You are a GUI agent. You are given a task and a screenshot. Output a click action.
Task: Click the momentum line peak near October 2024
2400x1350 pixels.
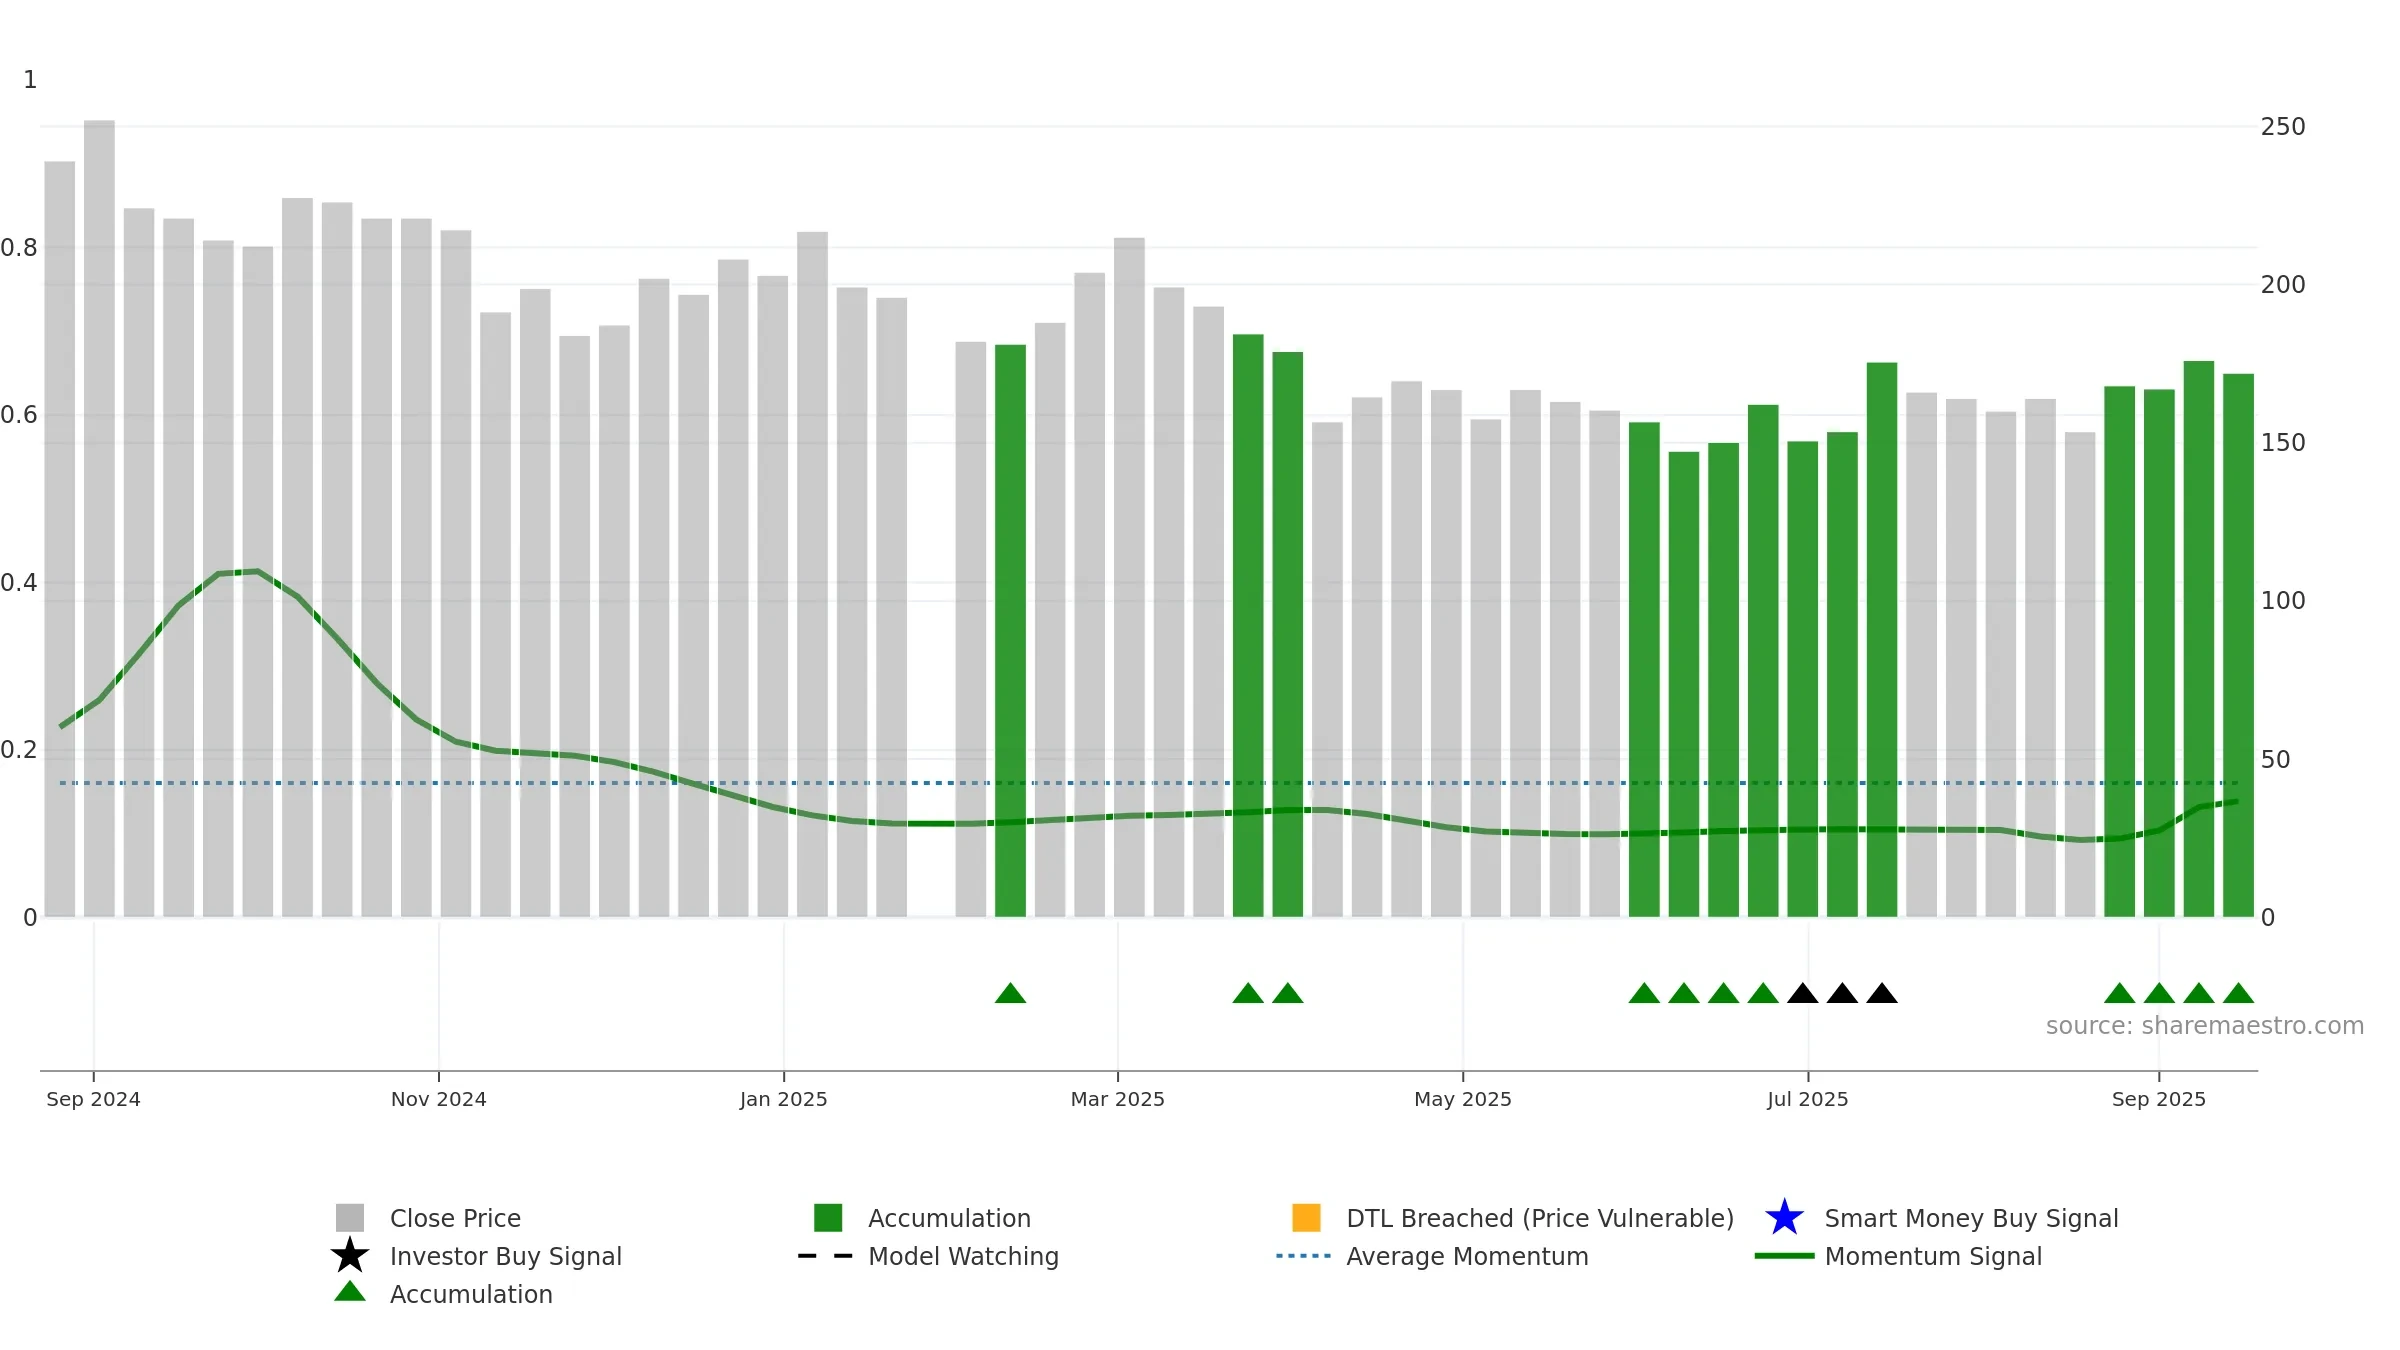pos(257,572)
